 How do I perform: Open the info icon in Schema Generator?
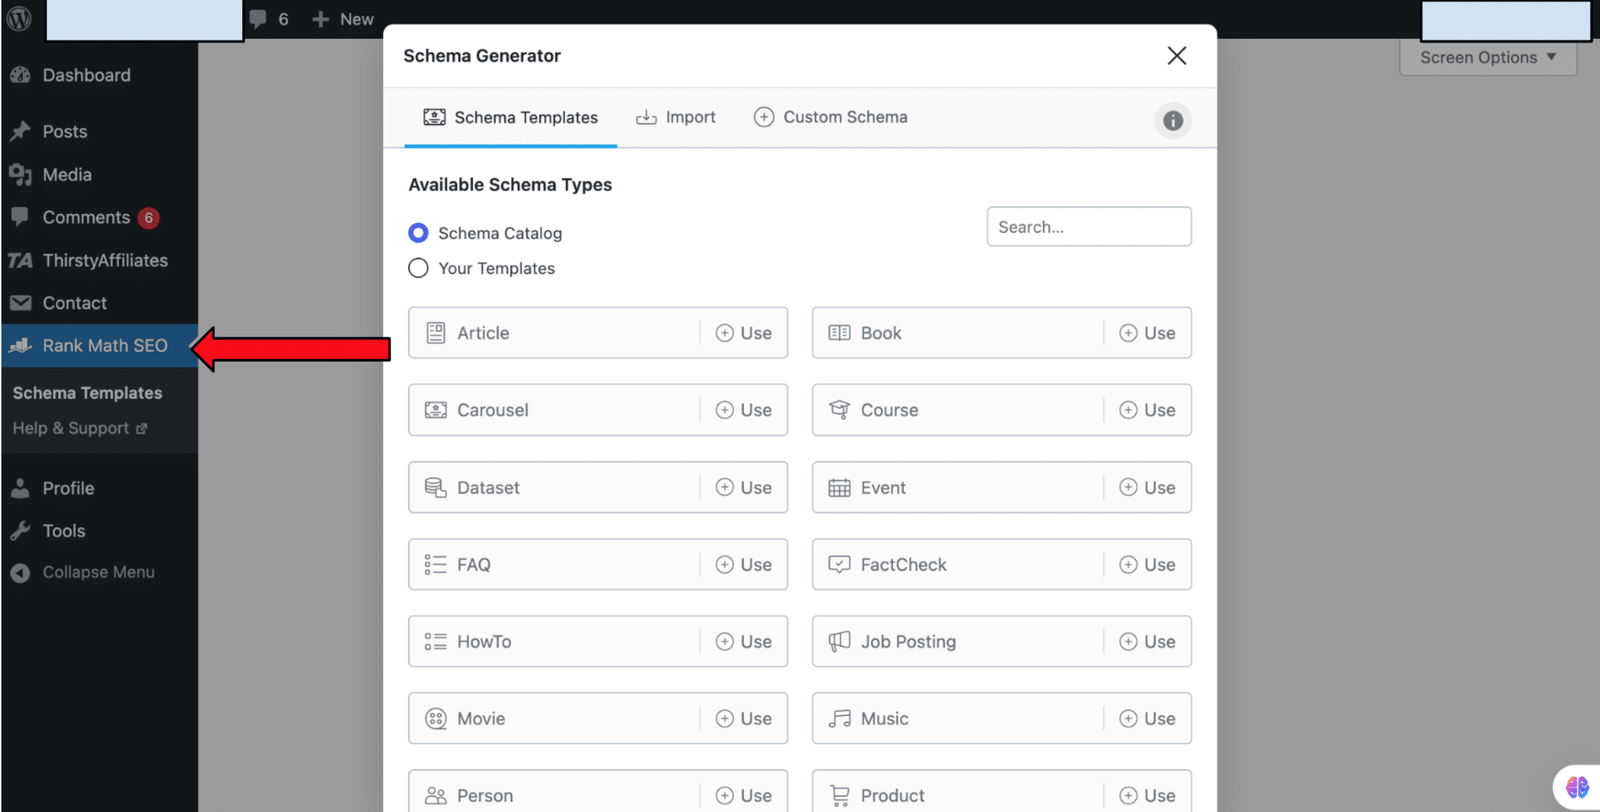tap(1173, 121)
